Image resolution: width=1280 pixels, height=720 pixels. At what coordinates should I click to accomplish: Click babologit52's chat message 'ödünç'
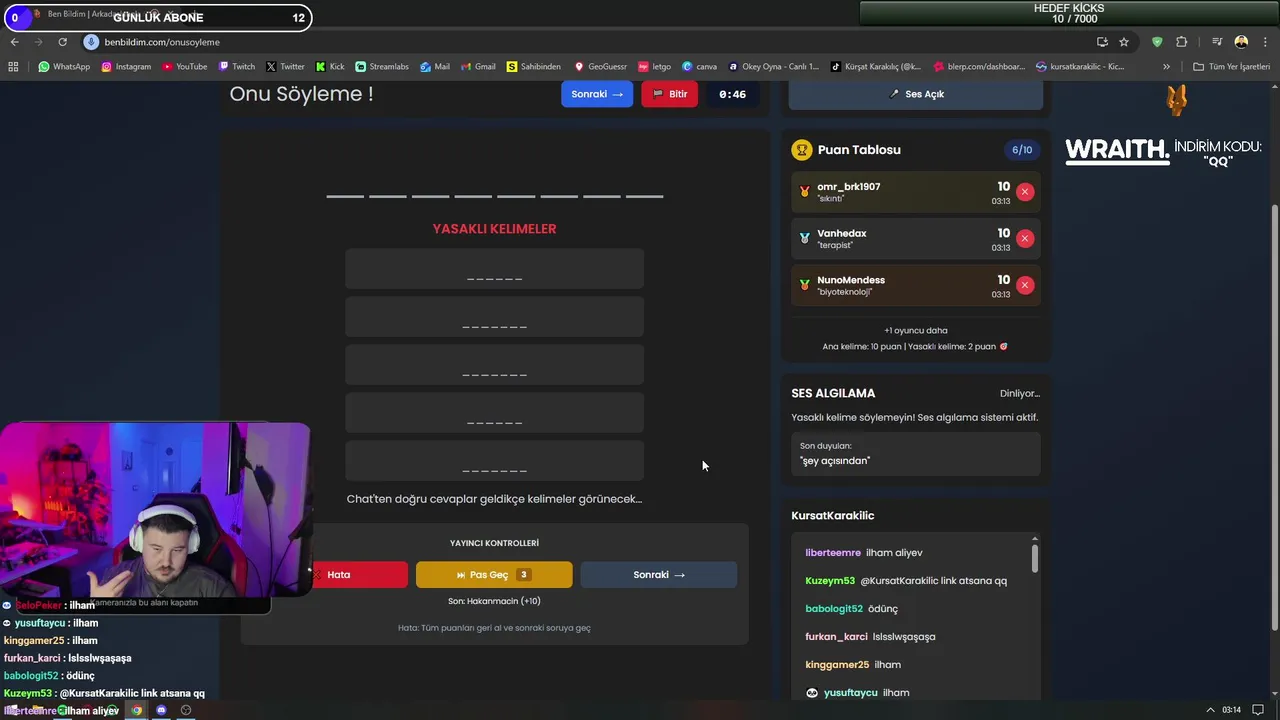pyautogui.click(x=882, y=609)
